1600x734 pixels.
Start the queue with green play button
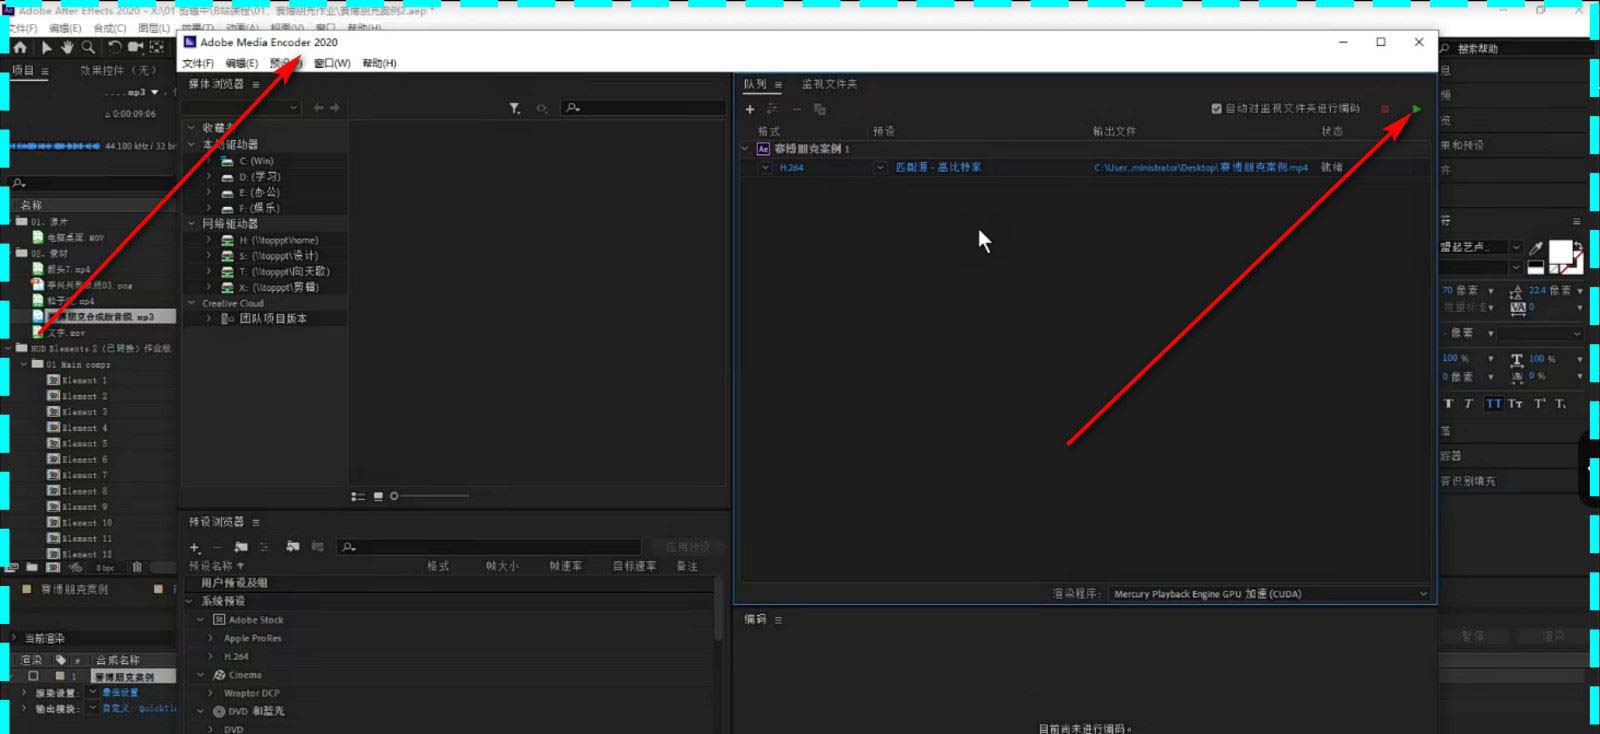(x=1416, y=109)
